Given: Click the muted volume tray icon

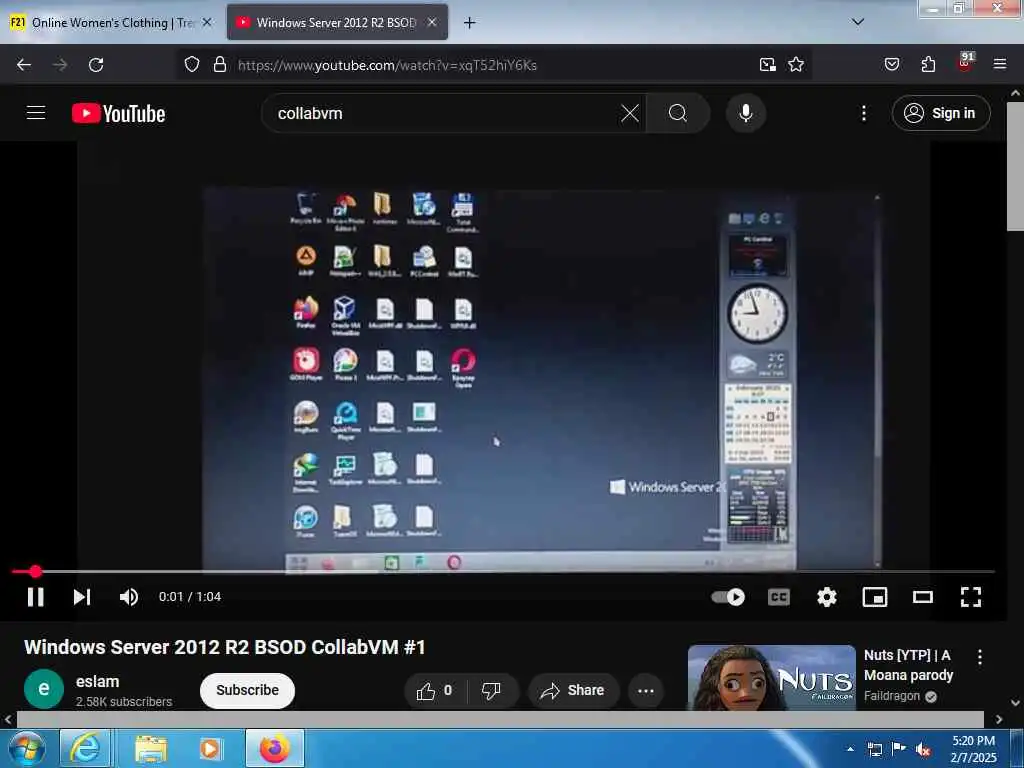Looking at the screenshot, I should [x=923, y=749].
